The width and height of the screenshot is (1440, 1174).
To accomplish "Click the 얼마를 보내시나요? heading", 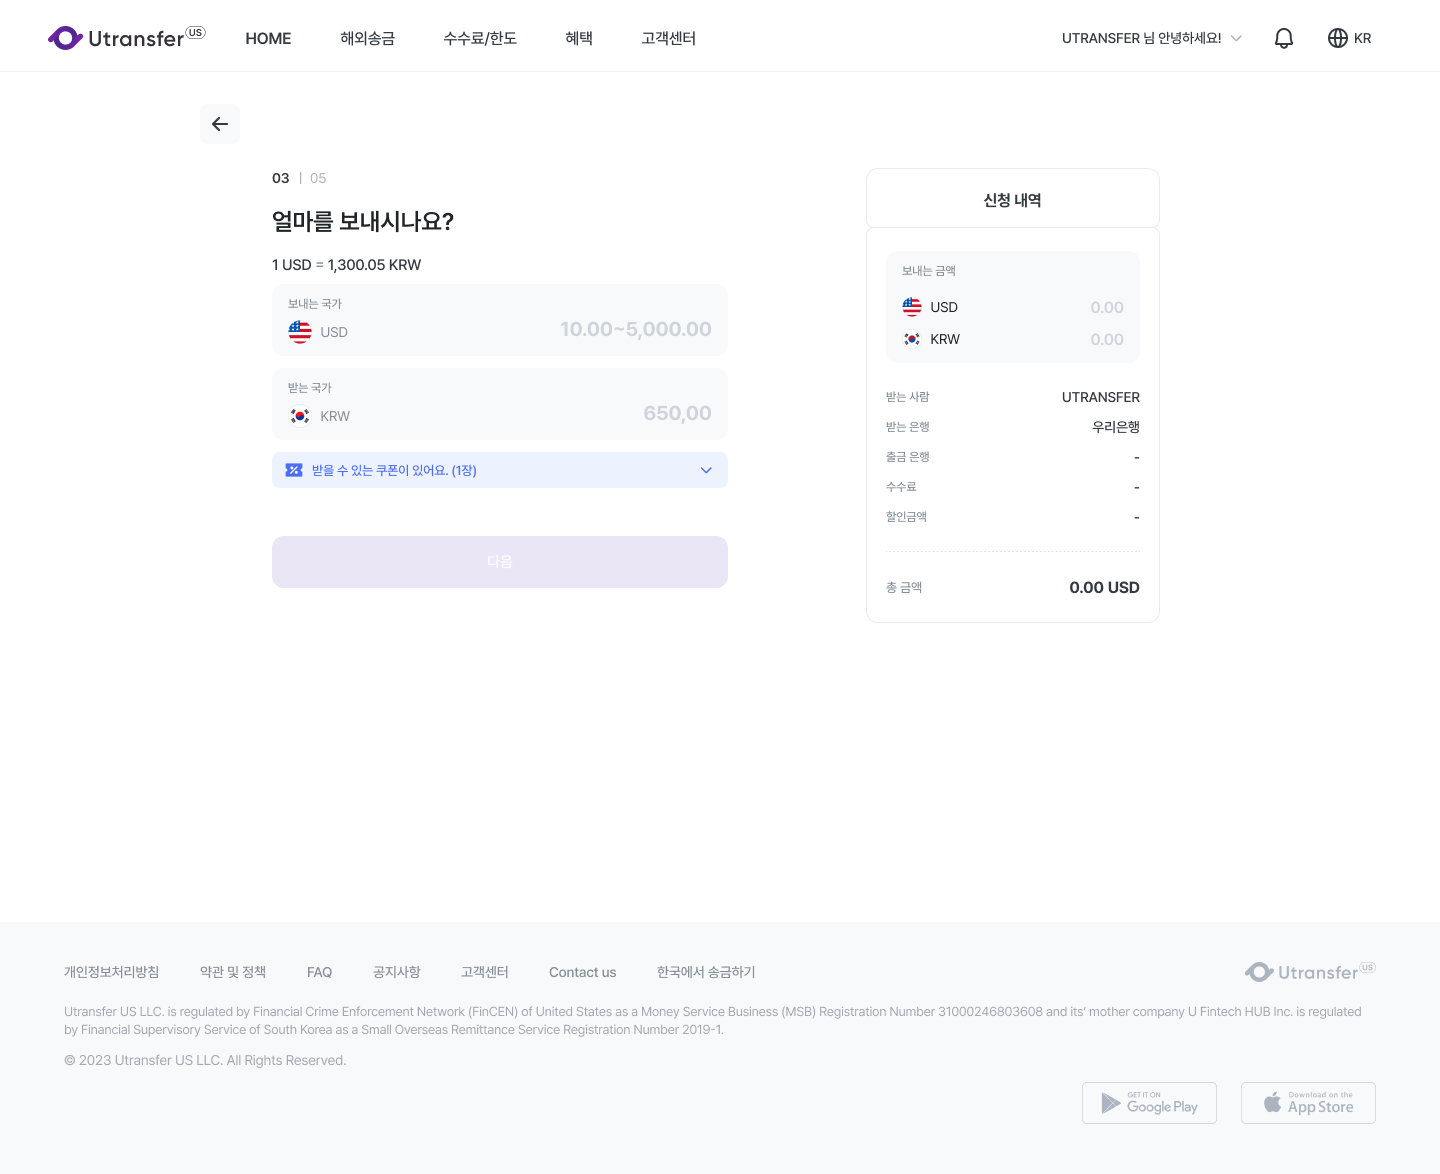I will [x=363, y=221].
